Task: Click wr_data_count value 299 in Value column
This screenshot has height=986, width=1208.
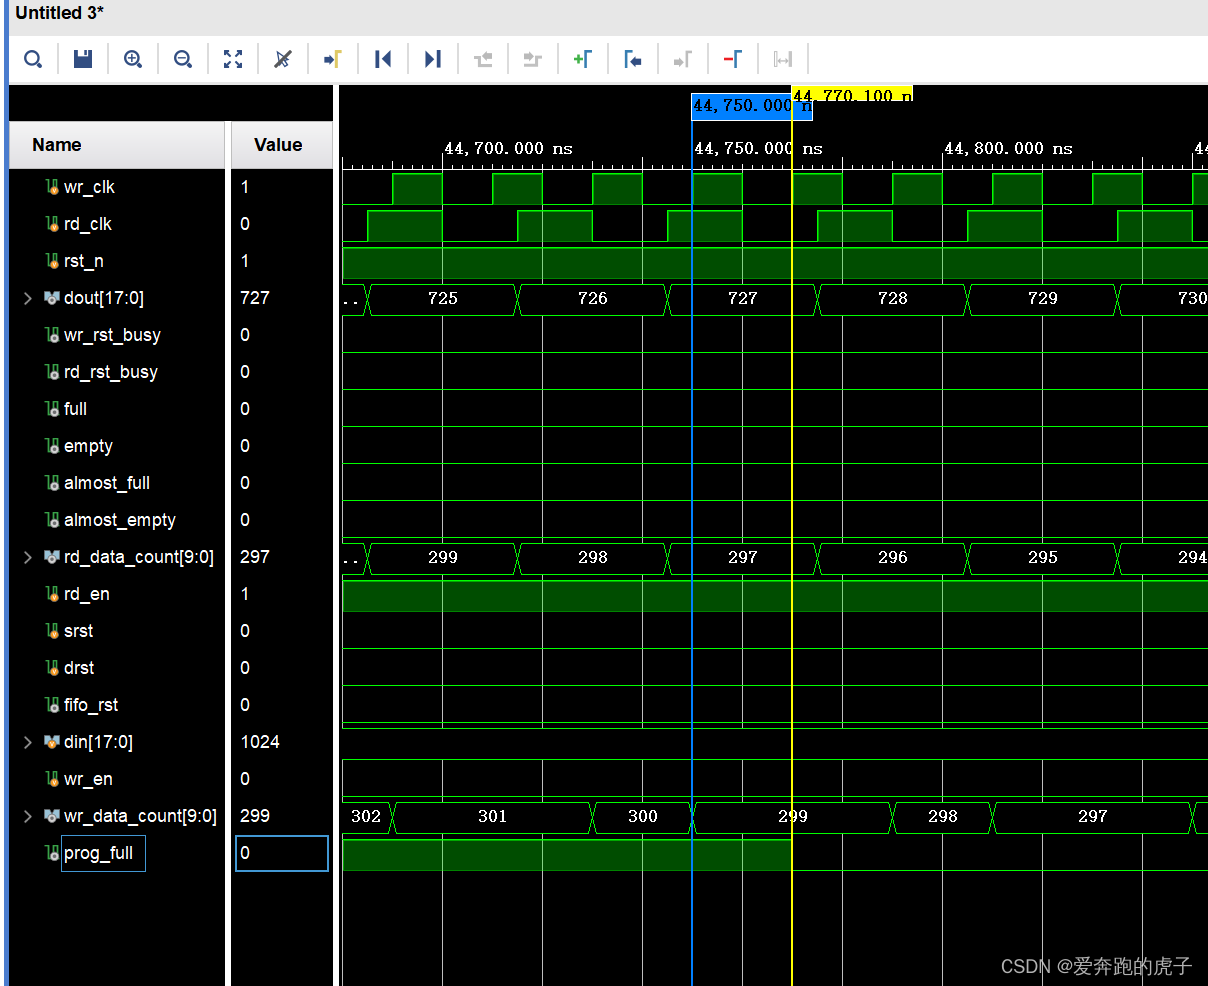Action: tap(255, 816)
